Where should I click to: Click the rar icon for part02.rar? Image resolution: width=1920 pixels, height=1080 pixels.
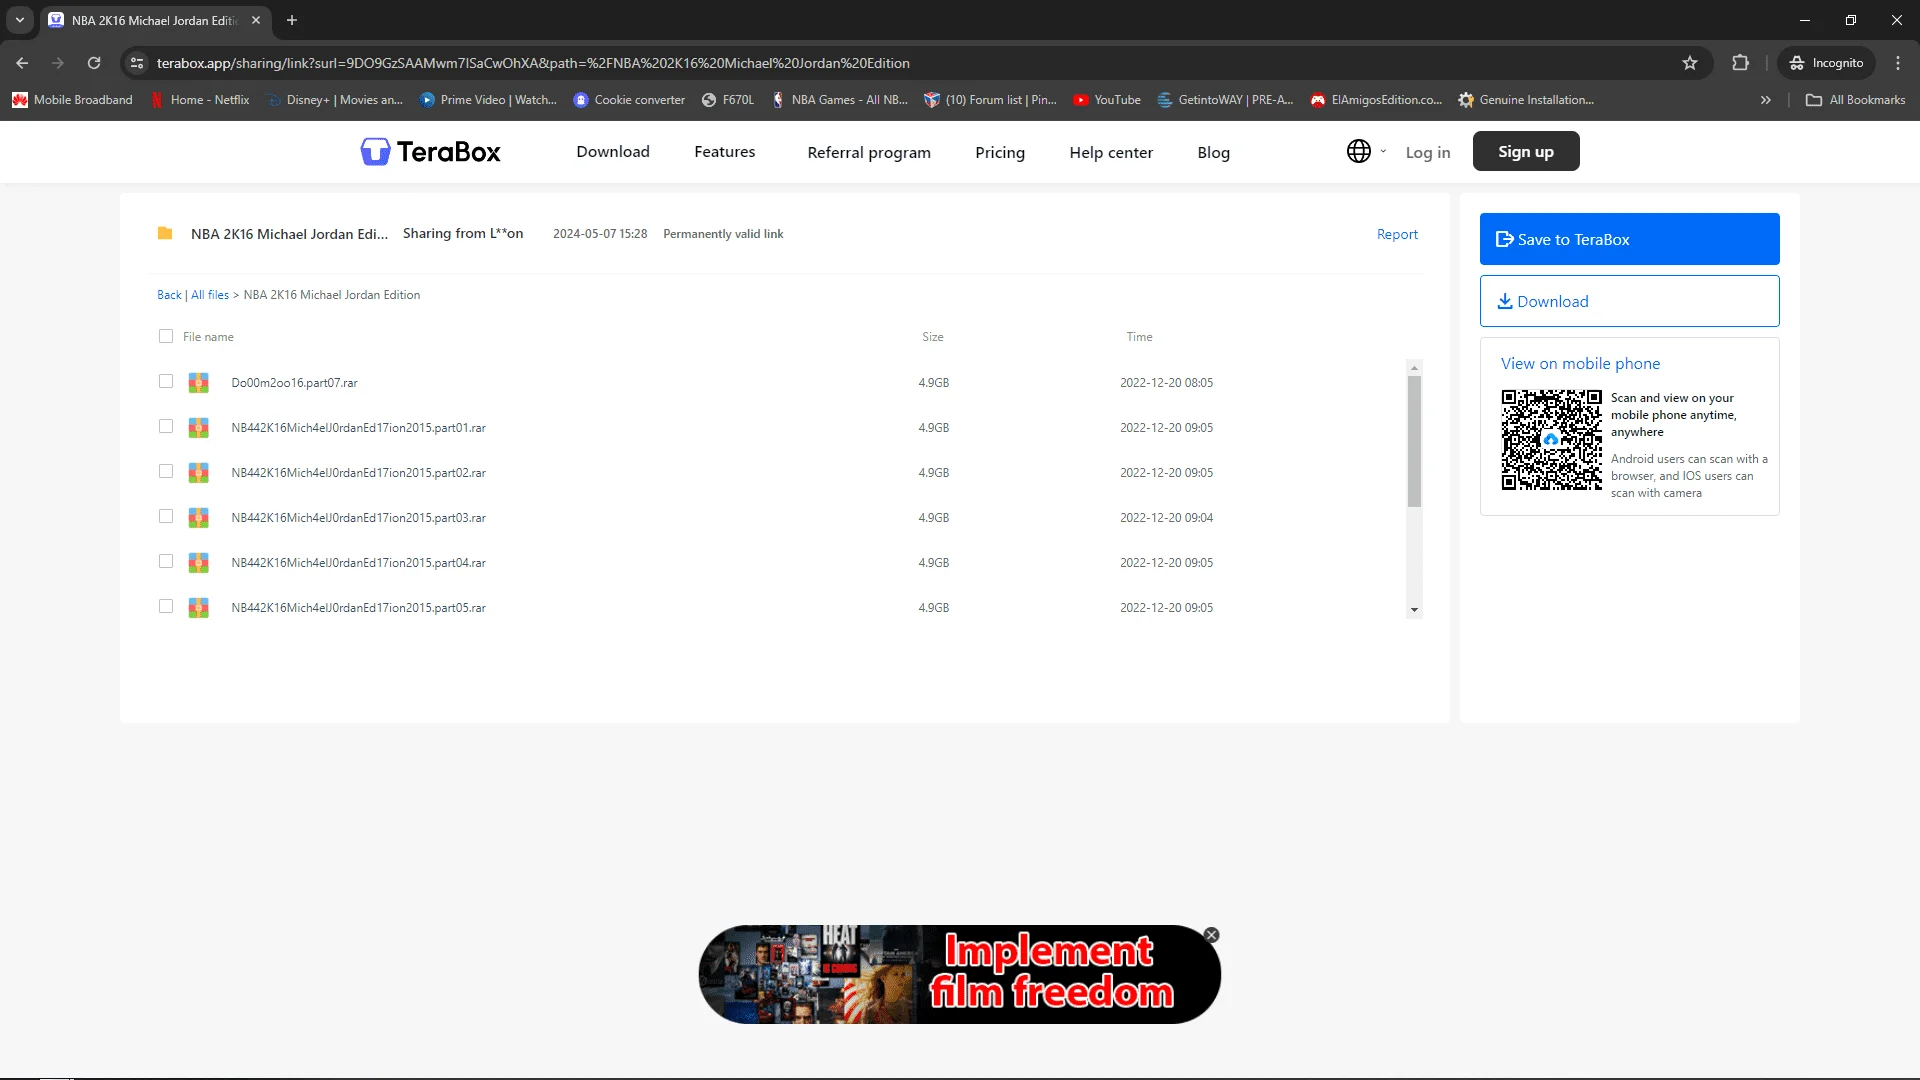[199, 473]
